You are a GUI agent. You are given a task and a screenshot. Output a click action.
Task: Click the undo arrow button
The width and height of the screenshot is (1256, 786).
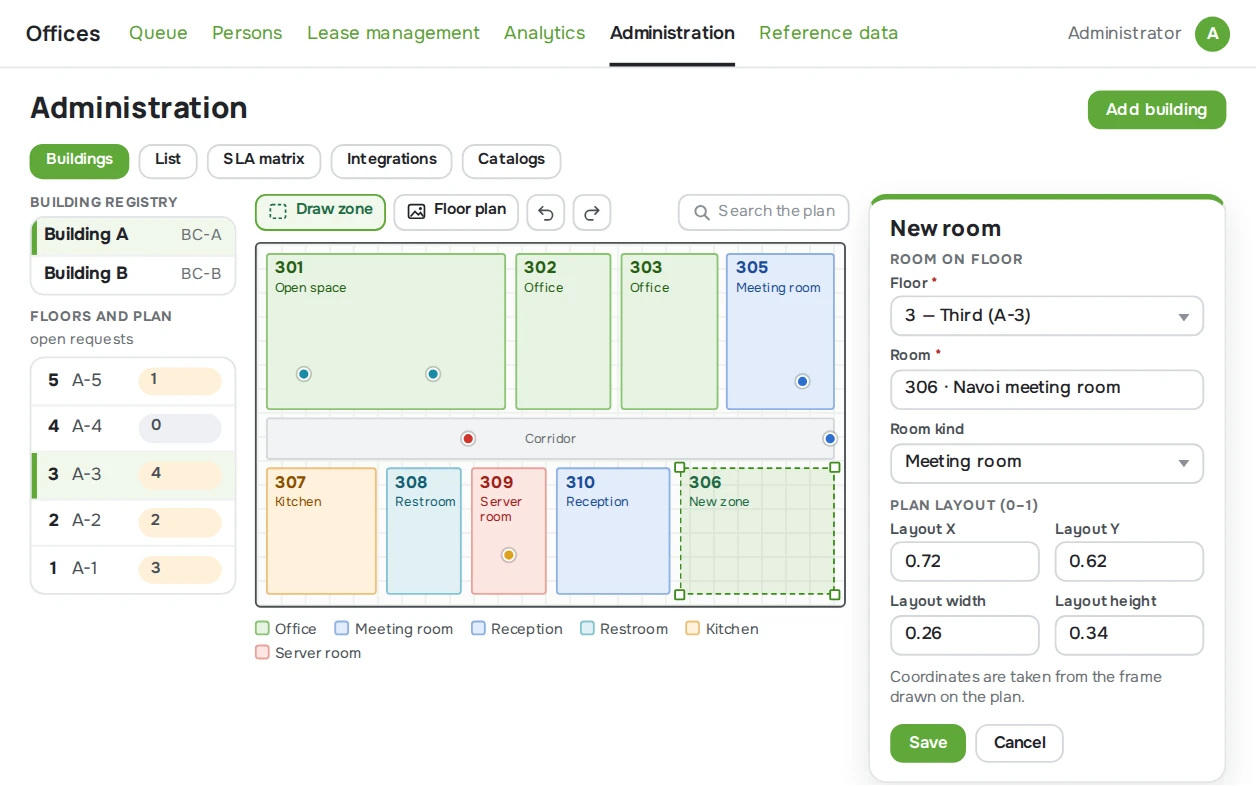(x=546, y=212)
